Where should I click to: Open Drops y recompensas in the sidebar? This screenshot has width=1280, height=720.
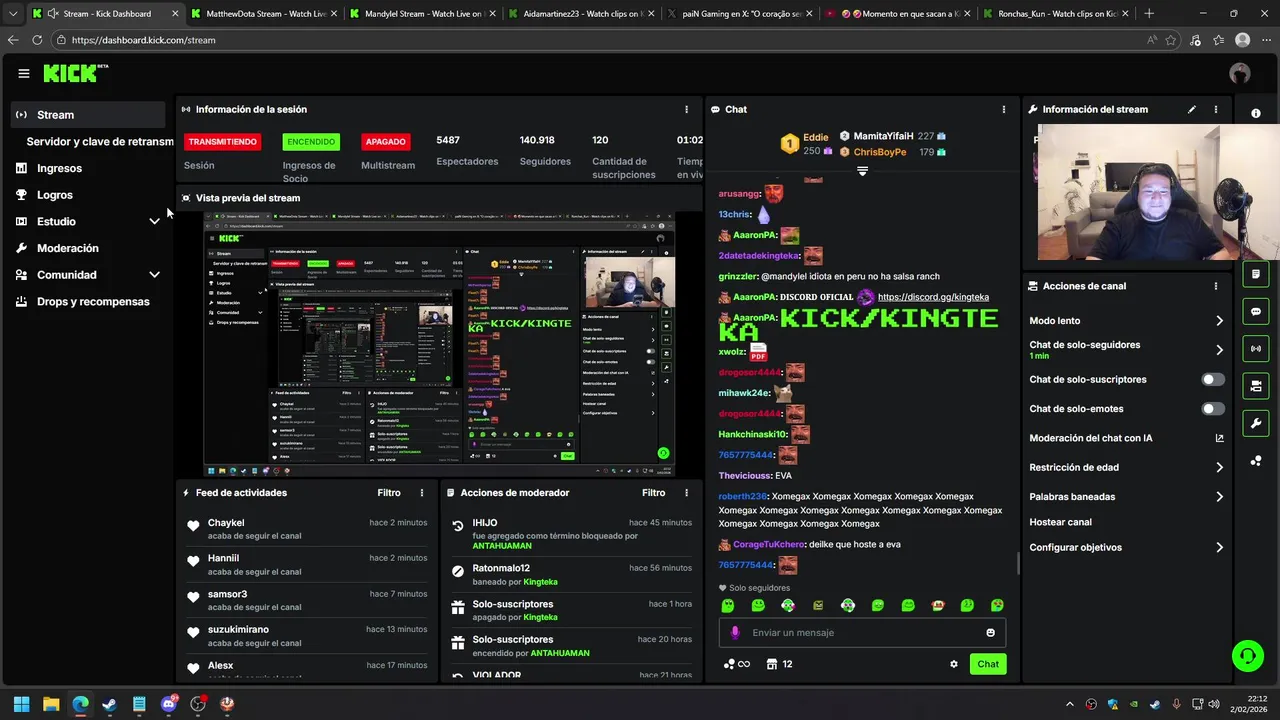(x=88, y=302)
